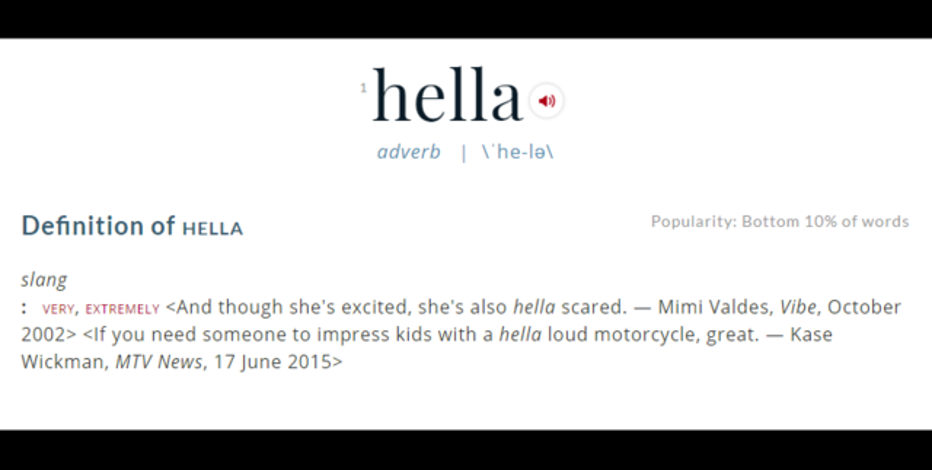Screen dimensions: 932x470
Task: Click the large hella headword
Action: point(448,95)
